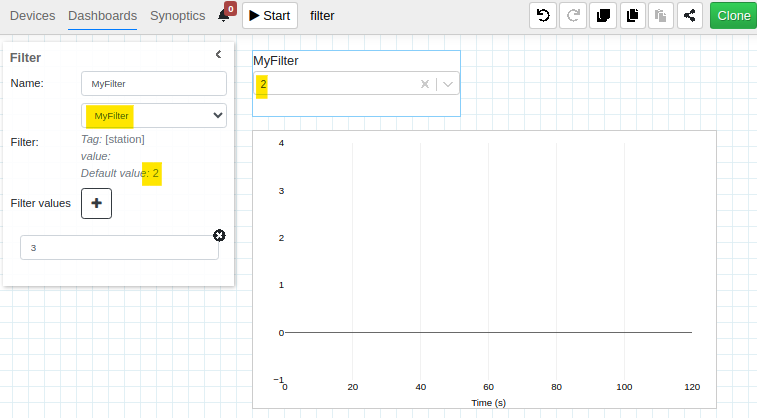
Task: Click the Name input field
Action: coord(154,84)
